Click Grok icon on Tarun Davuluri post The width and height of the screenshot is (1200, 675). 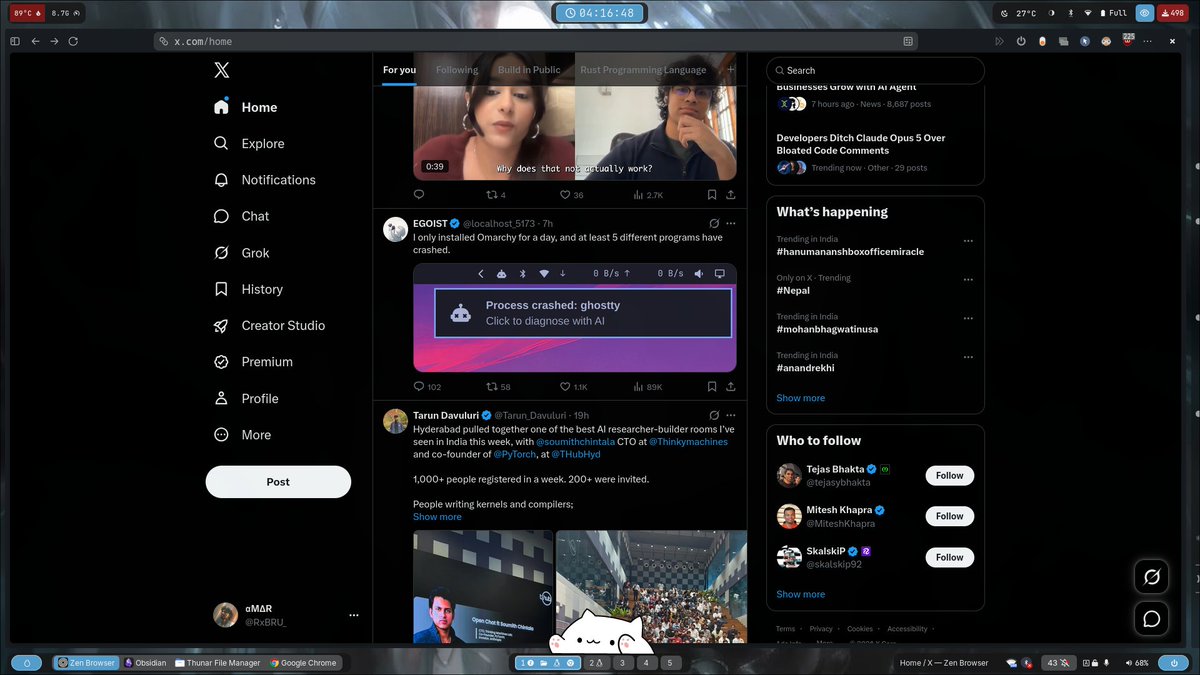[x=713, y=415]
